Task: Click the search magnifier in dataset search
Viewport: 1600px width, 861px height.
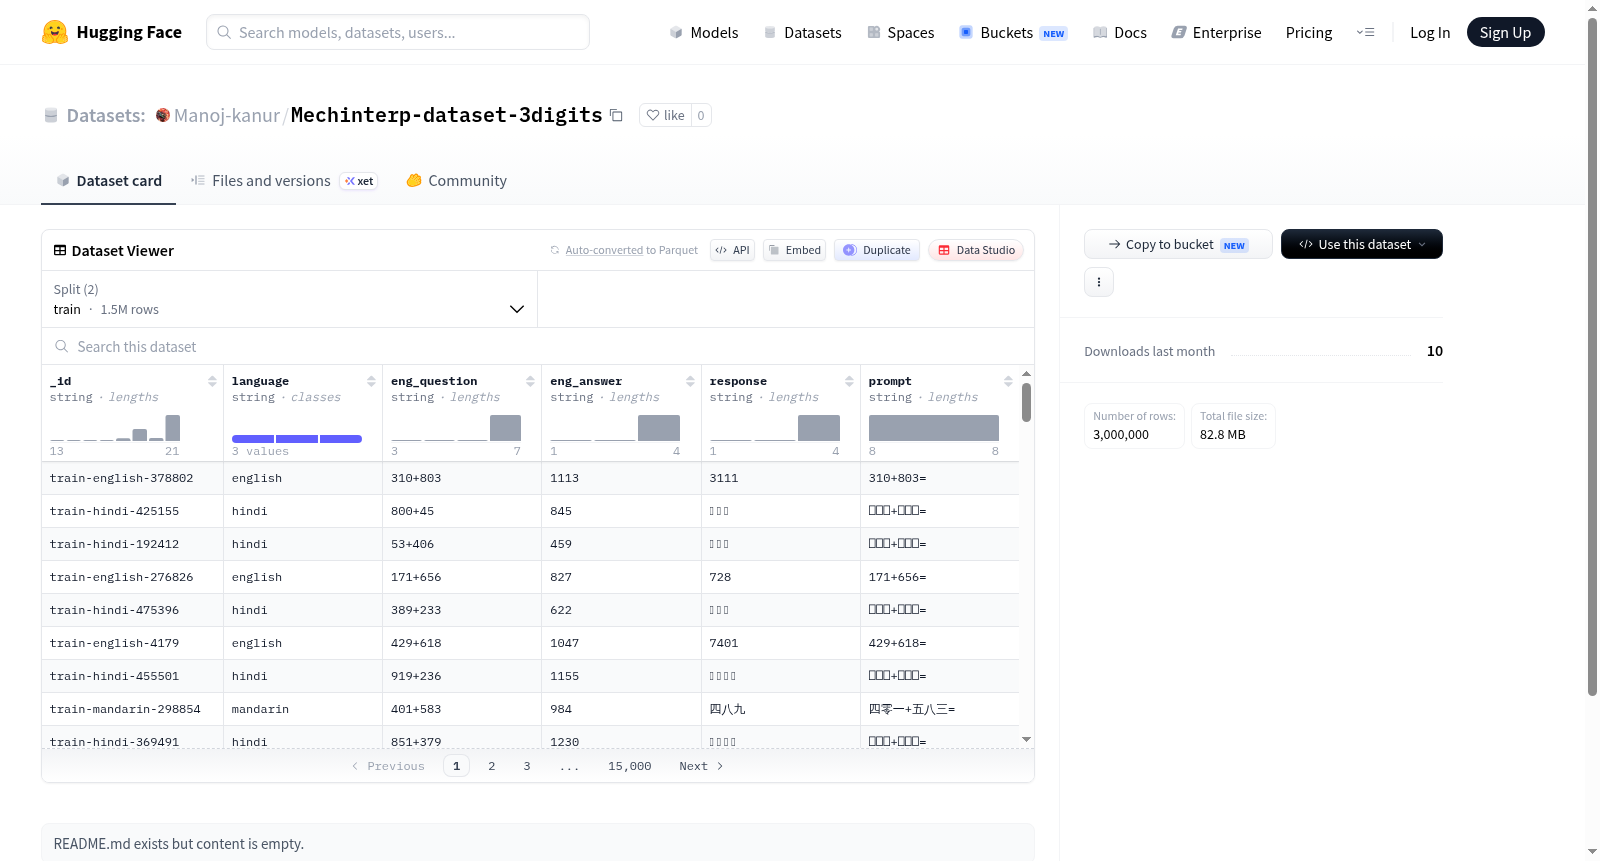Action: [62, 347]
